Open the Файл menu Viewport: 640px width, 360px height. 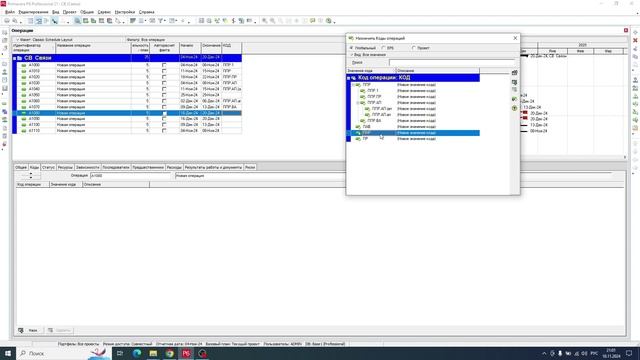[x=10, y=12]
